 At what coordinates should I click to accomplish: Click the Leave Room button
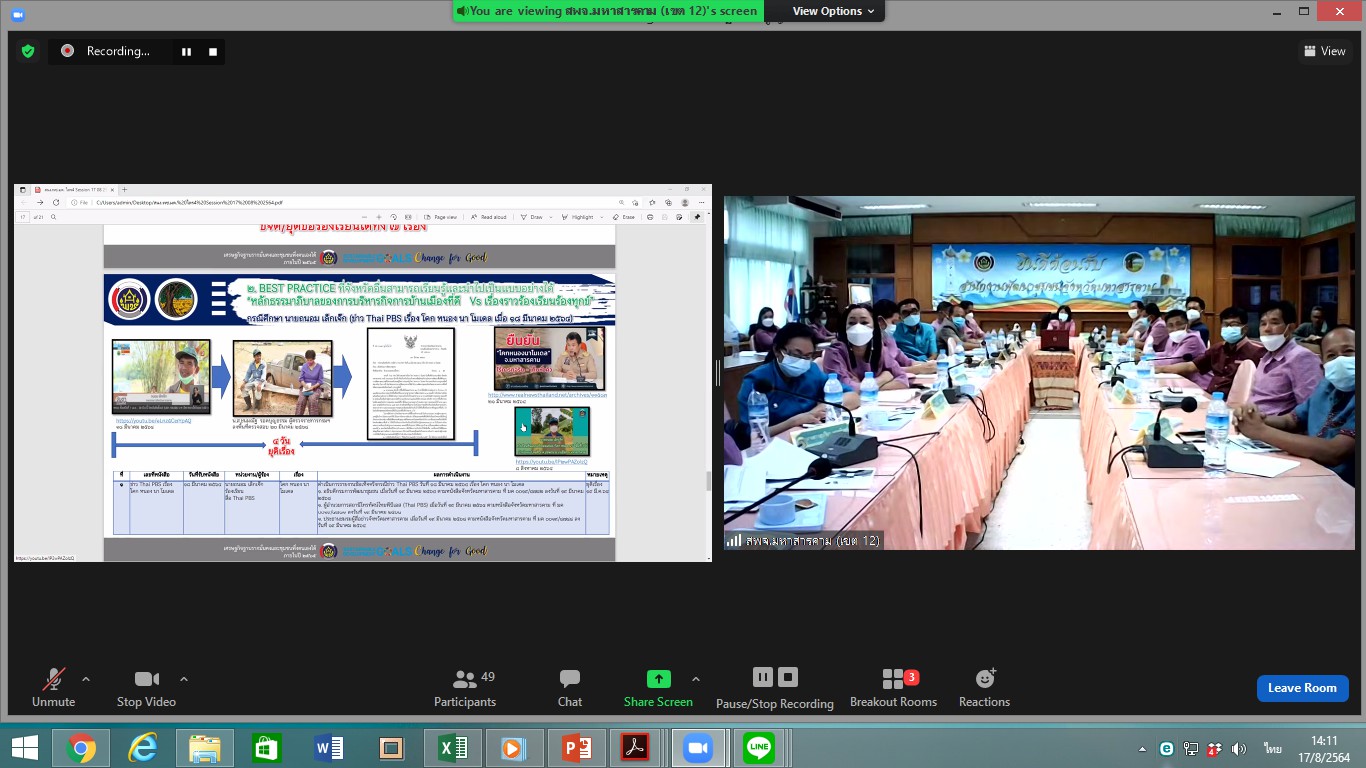point(1302,688)
